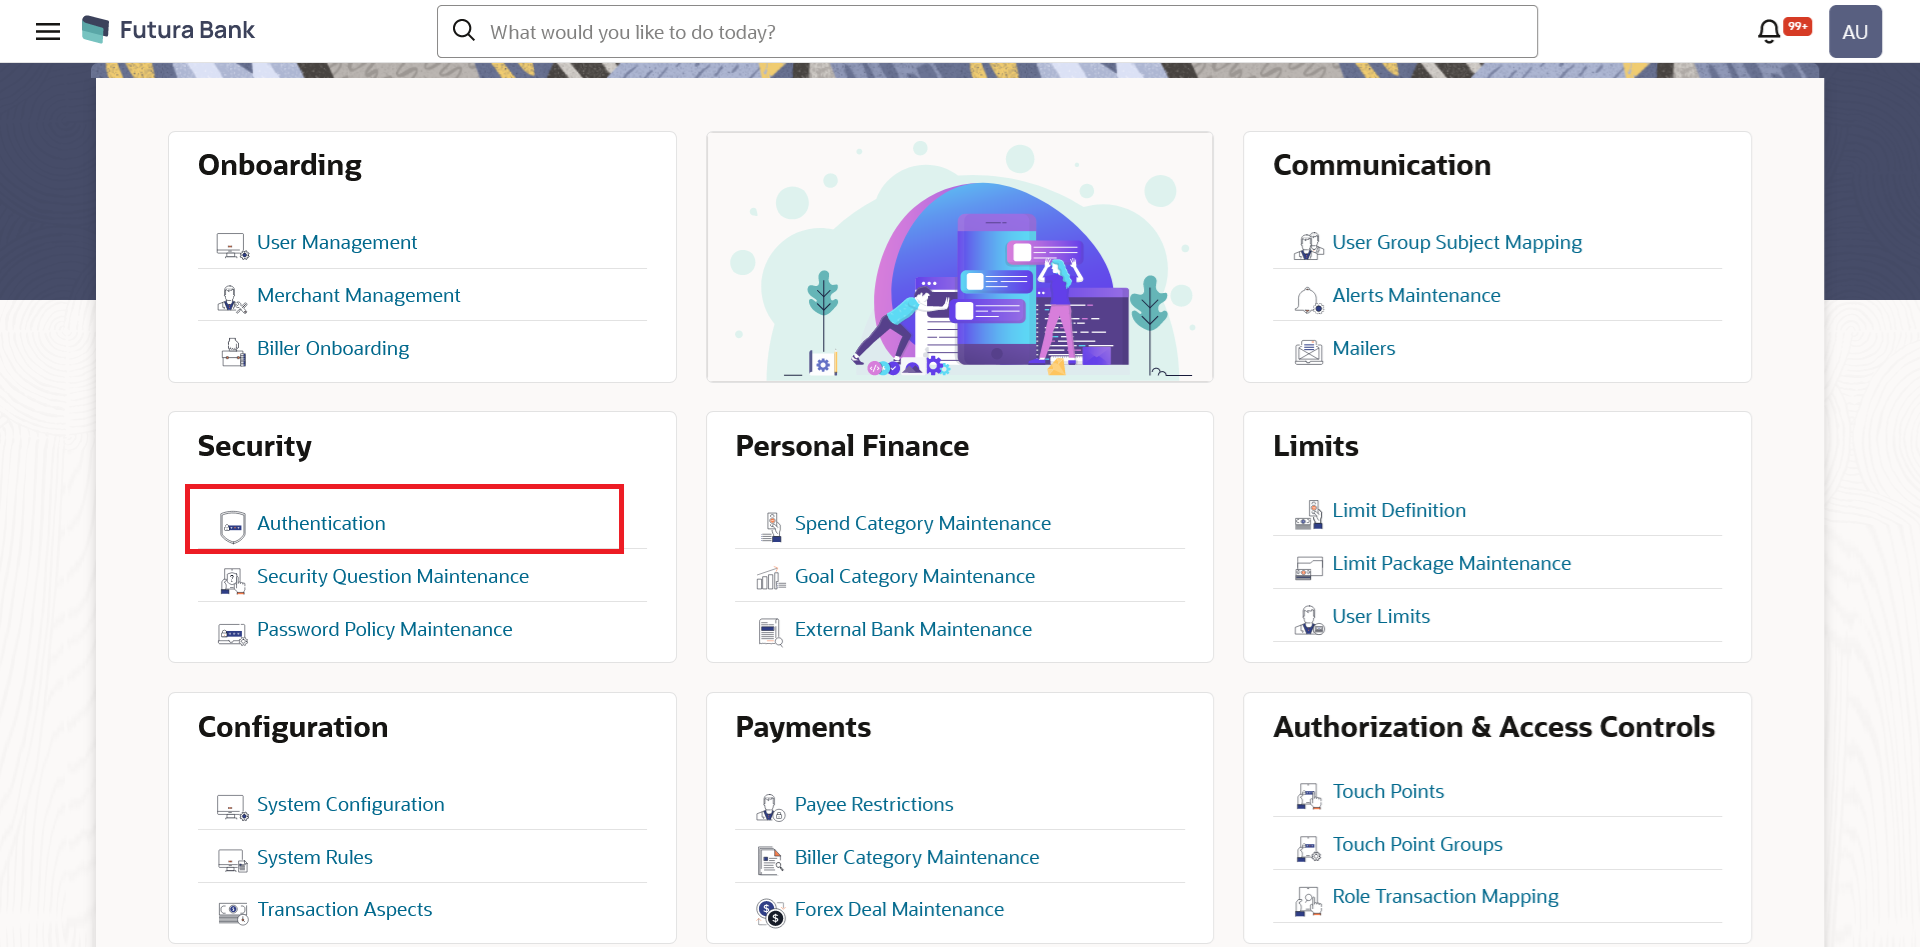Open the Authentication link
Screen dimensions: 1920x947
coord(321,523)
